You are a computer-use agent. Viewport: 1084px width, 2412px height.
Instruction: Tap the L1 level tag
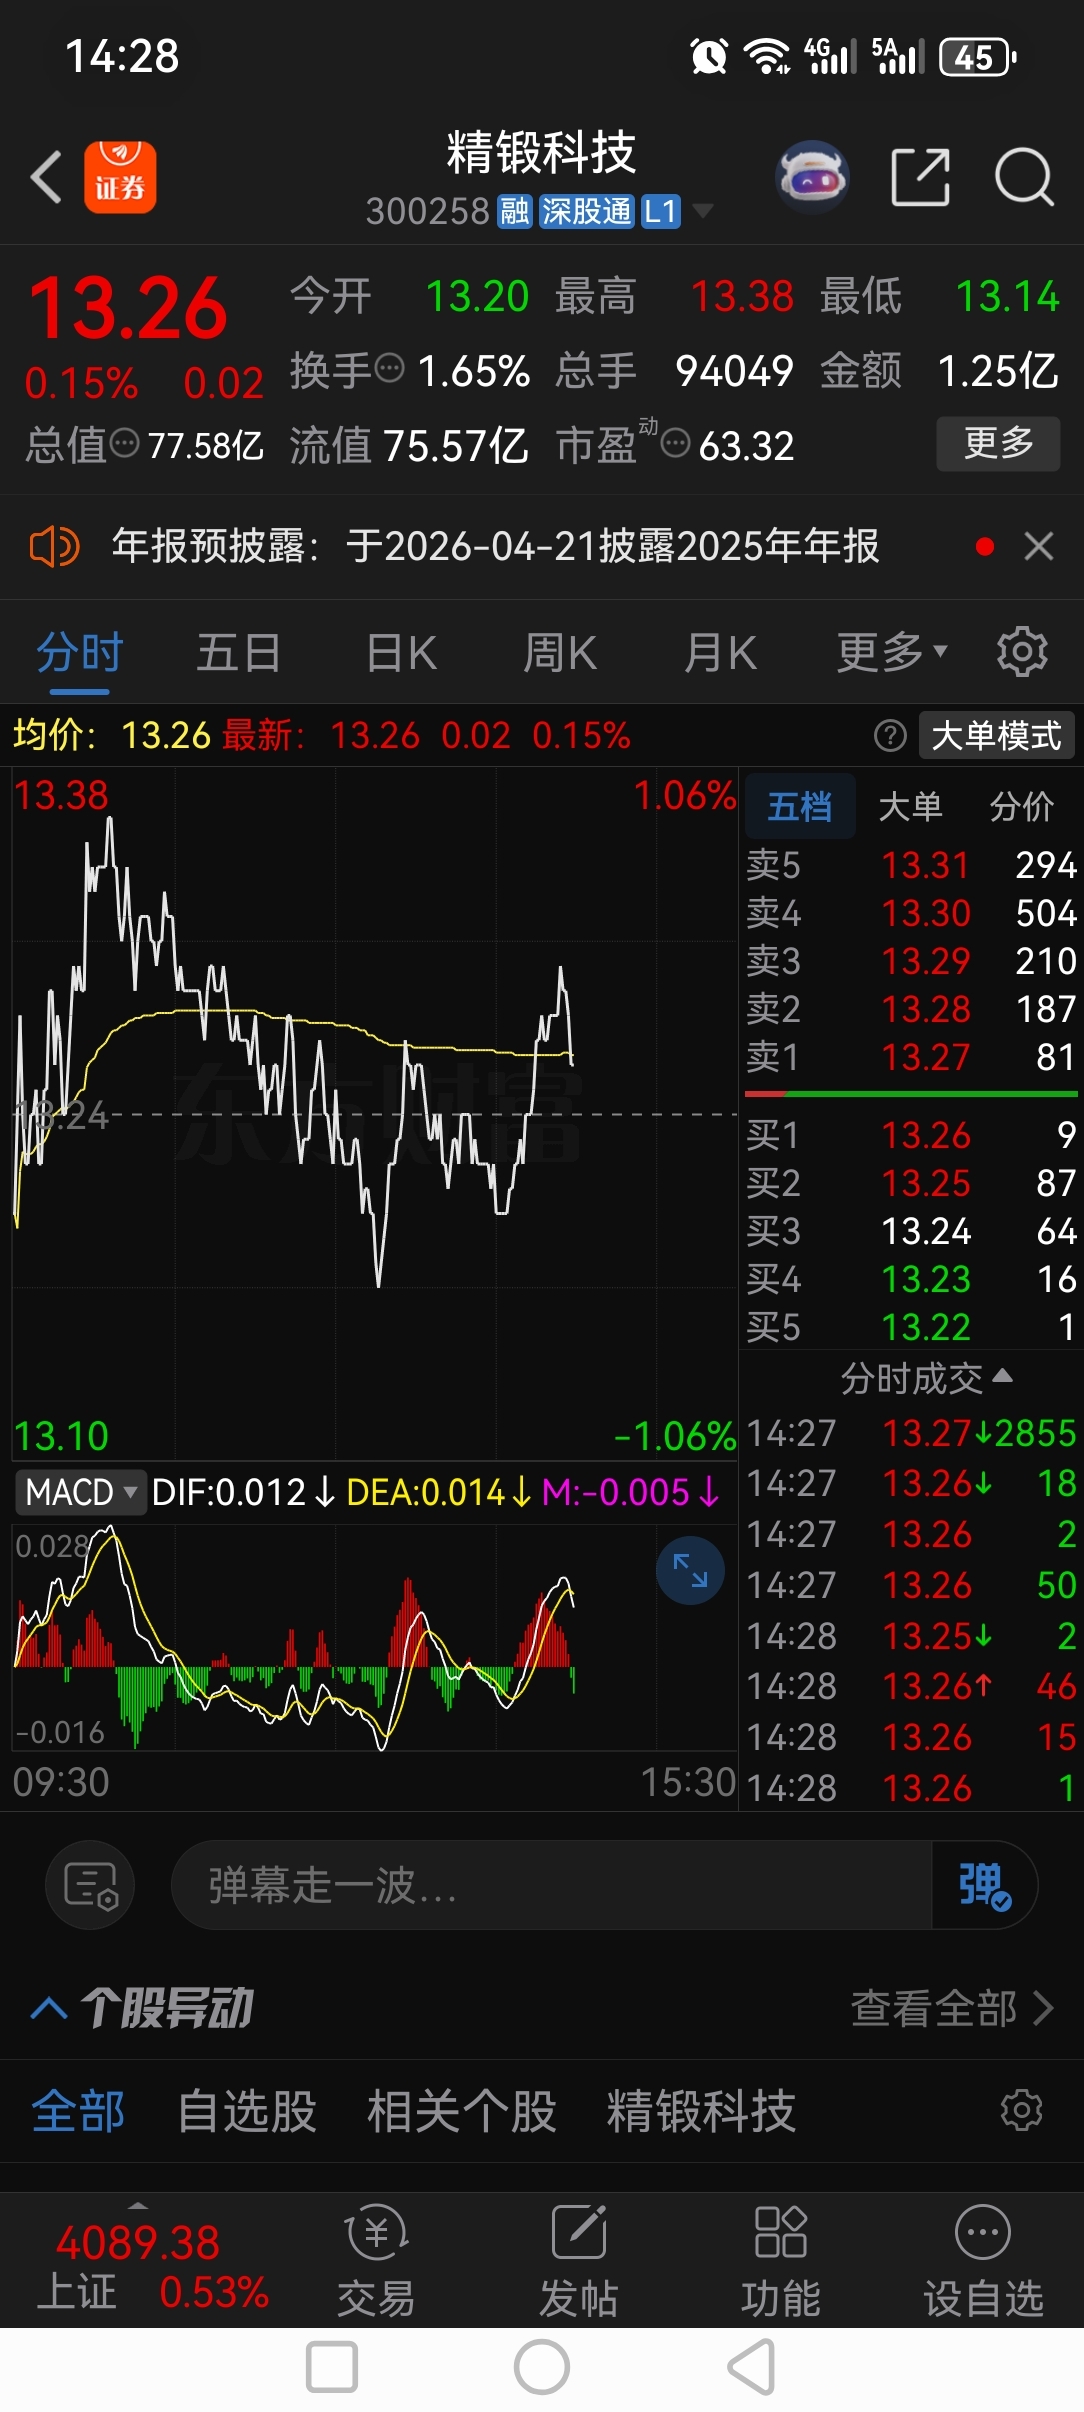click(x=660, y=211)
